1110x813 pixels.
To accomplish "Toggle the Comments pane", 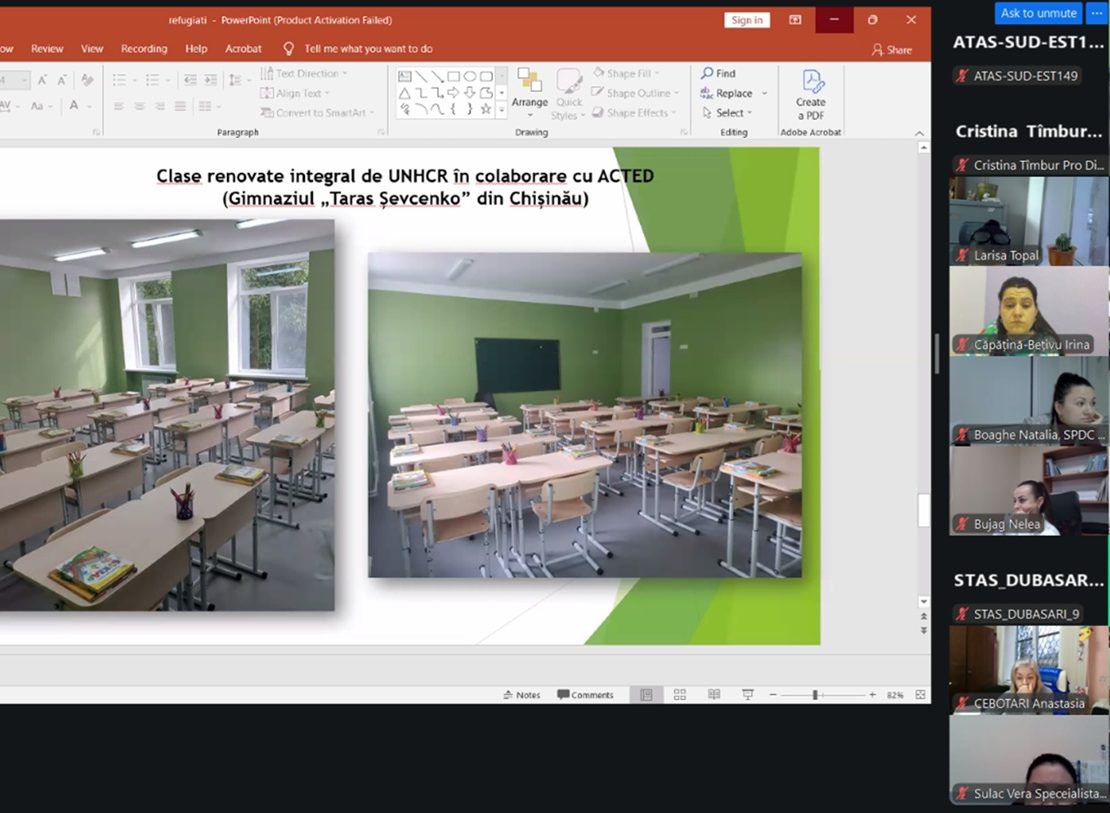I will 586,695.
